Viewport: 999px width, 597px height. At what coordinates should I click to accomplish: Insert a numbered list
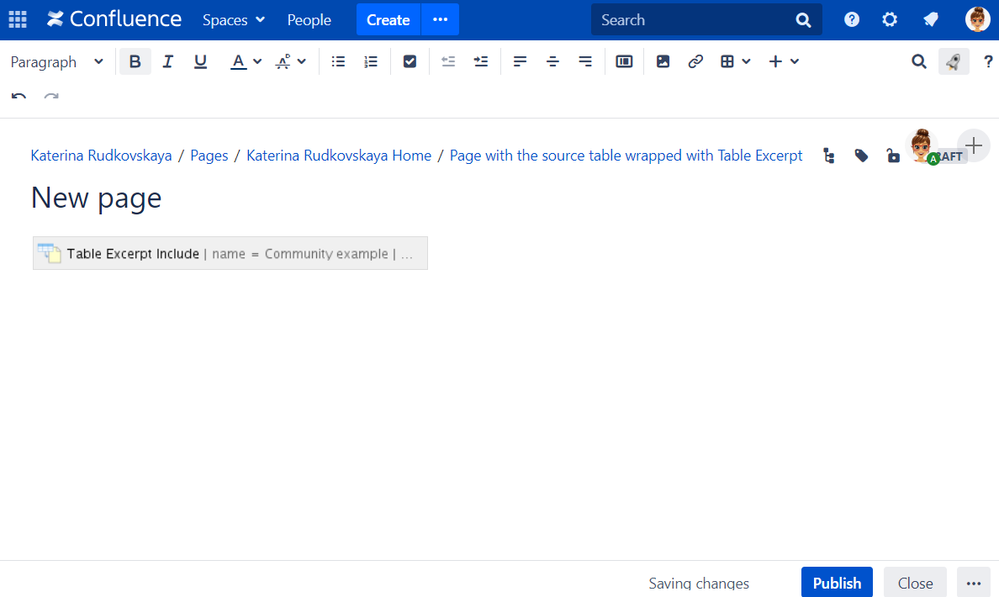(x=371, y=62)
